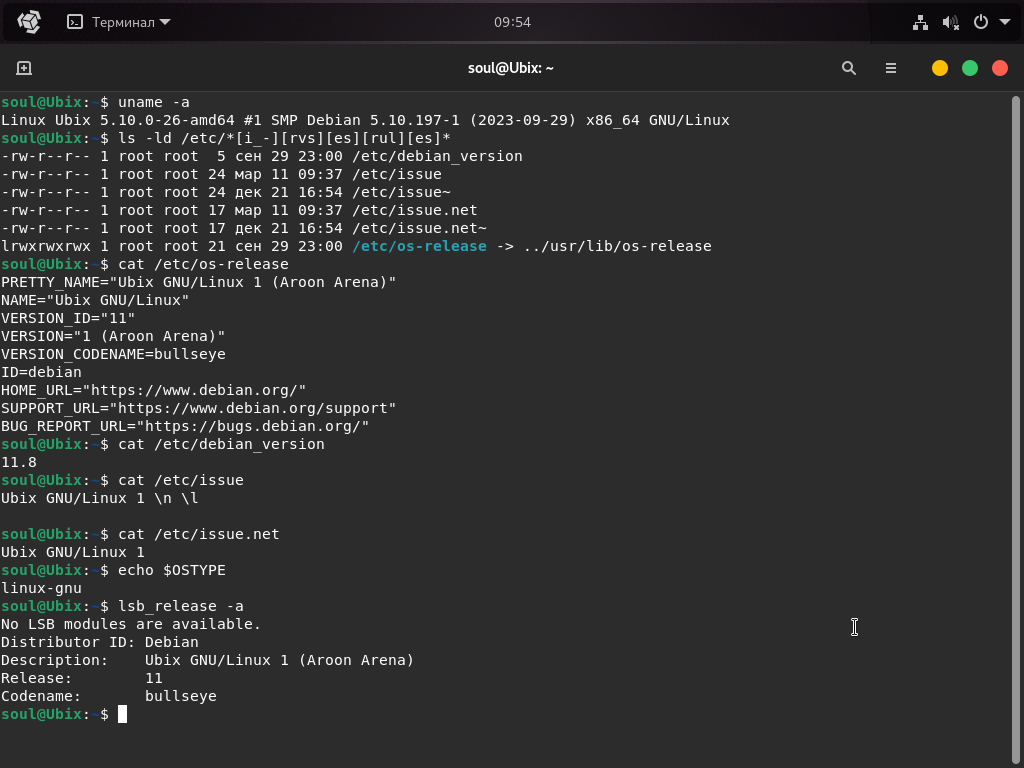
Task: Open terminal search with magnifier icon
Action: [x=848, y=68]
